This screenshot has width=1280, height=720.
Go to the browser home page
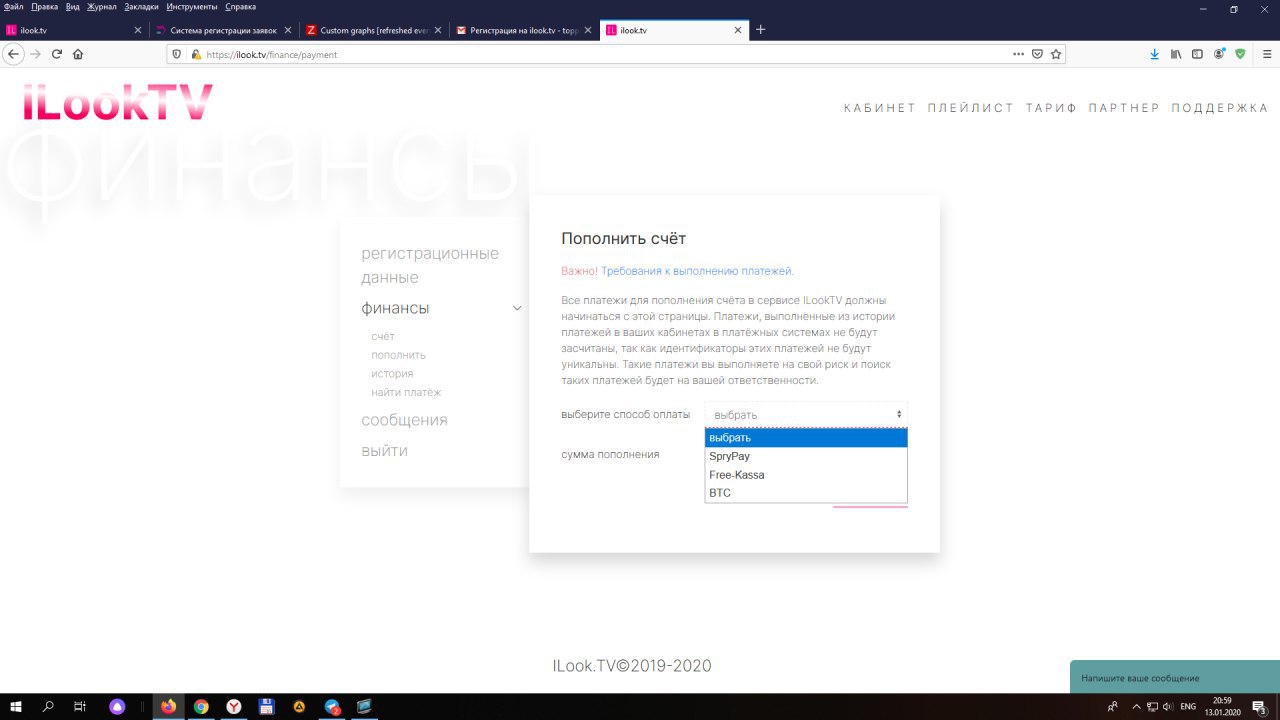(x=78, y=54)
